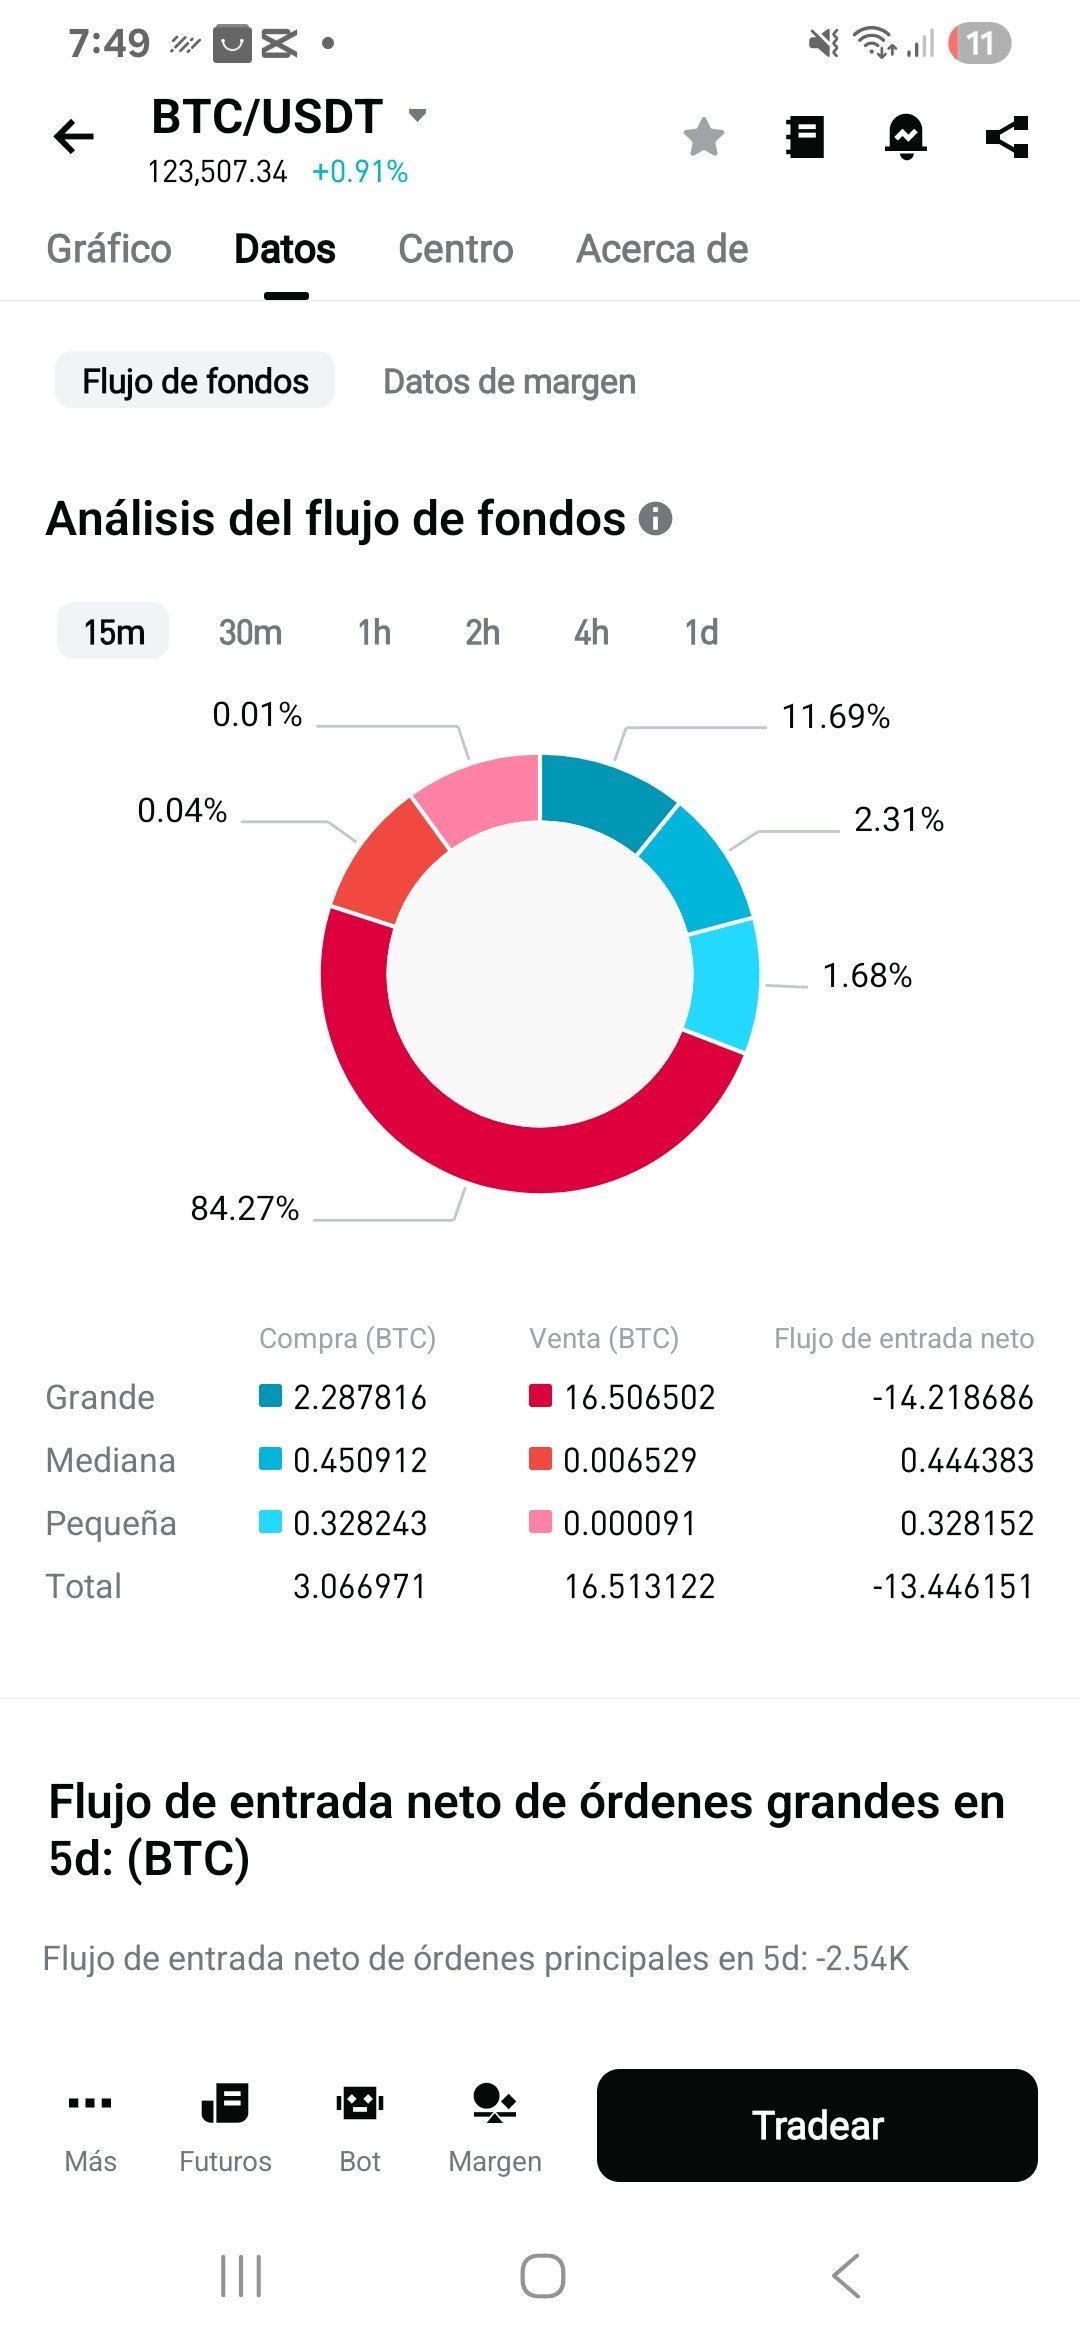Open the price alert bell icon
The width and height of the screenshot is (1080, 2340).
(906, 137)
